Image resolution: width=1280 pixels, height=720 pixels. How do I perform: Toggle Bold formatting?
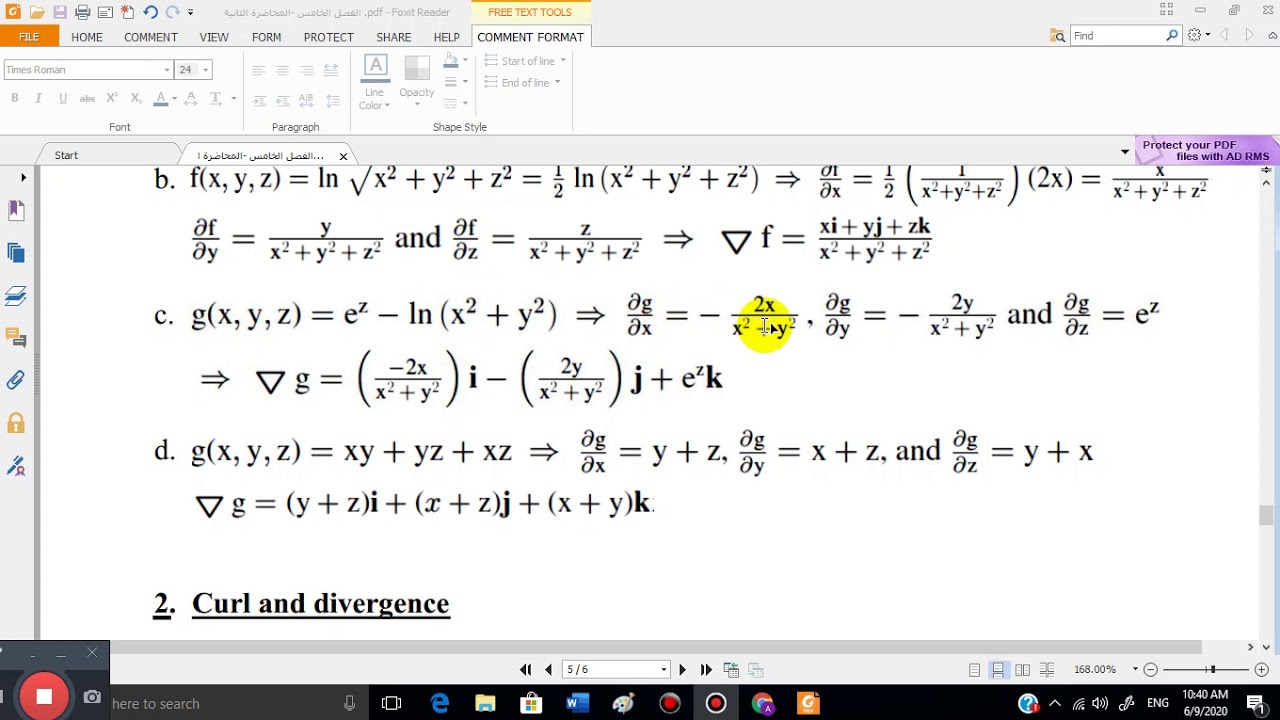tap(15, 98)
